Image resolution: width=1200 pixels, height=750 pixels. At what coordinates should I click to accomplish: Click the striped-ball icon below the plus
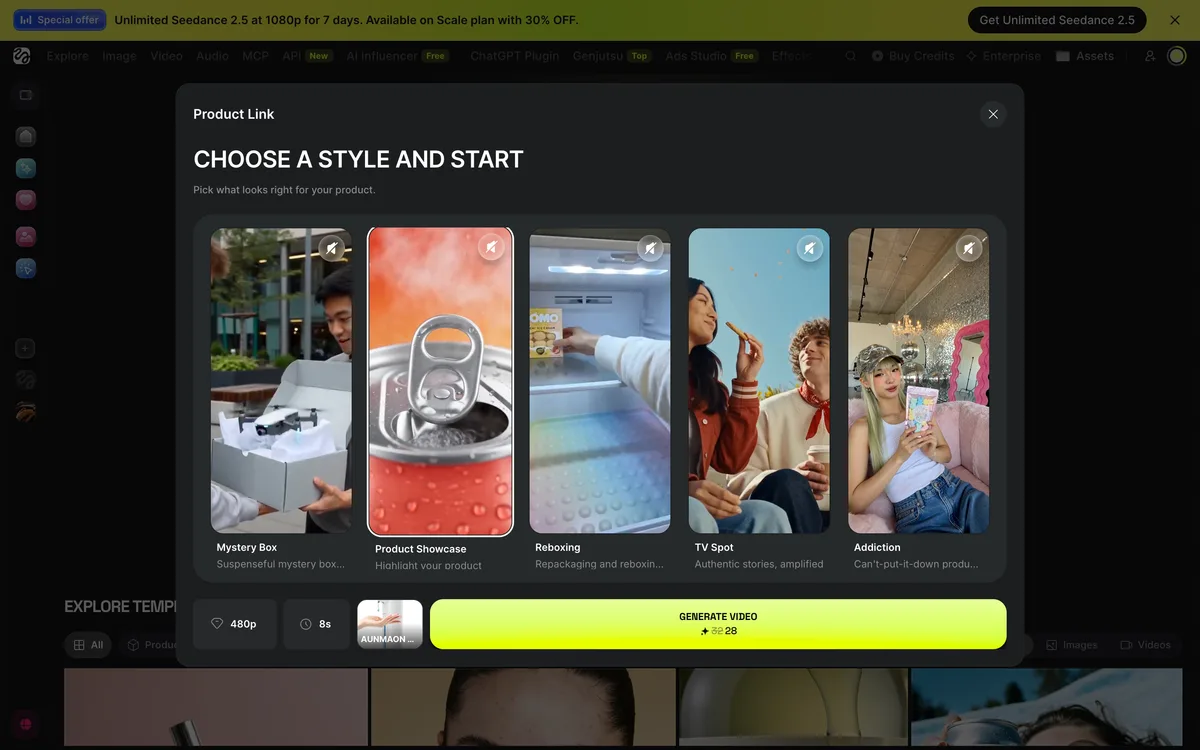pos(26,380)
